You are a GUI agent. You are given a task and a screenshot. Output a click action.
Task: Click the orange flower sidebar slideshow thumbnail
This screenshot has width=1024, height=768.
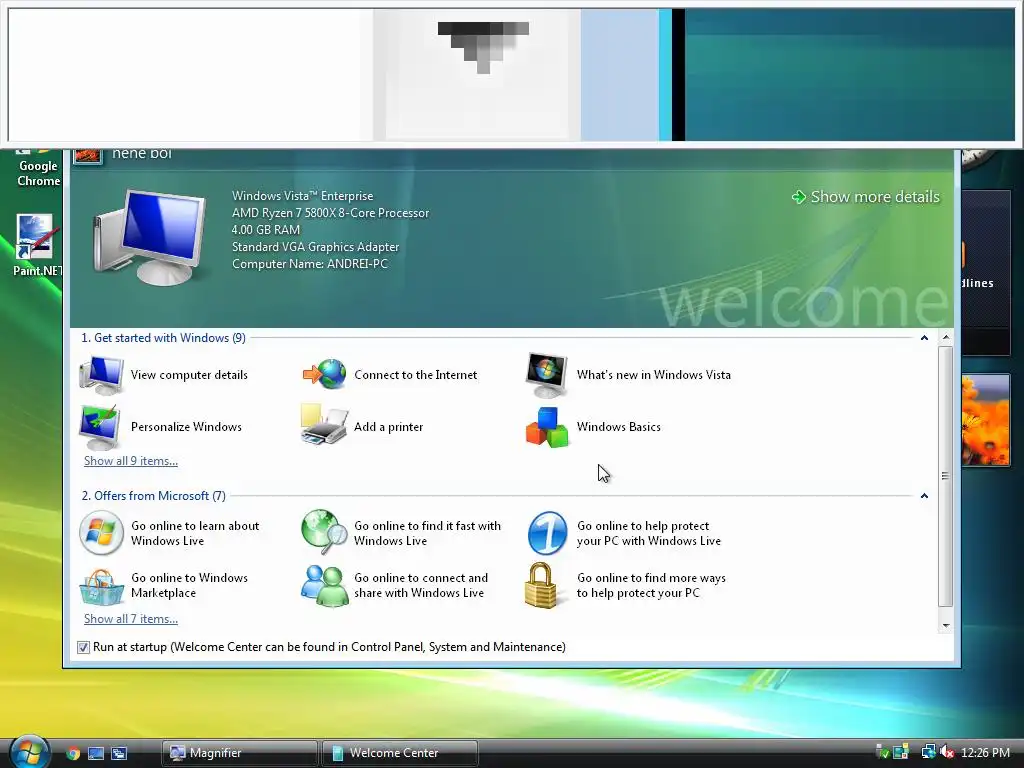click(985, 420)
